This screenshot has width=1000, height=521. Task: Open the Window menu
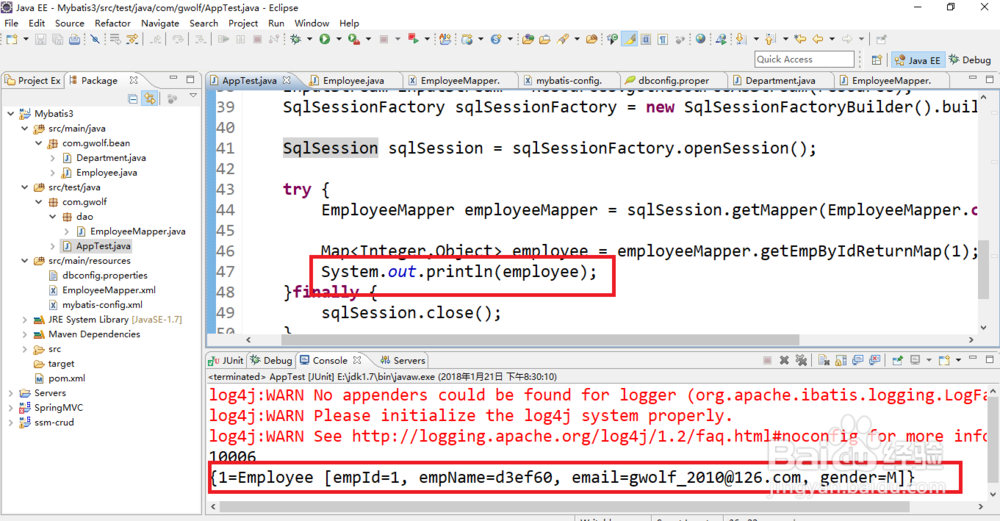click(312, 23)
